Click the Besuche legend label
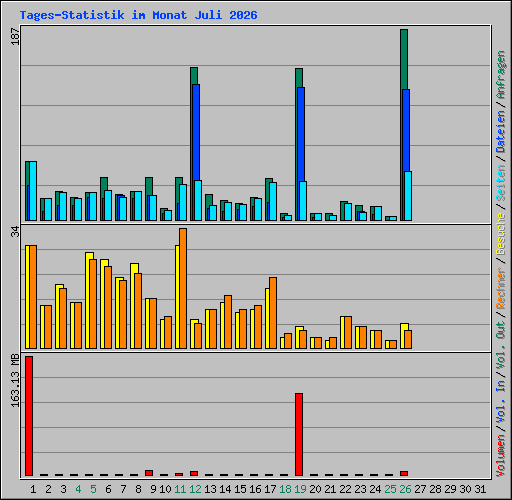 [501, 234]
